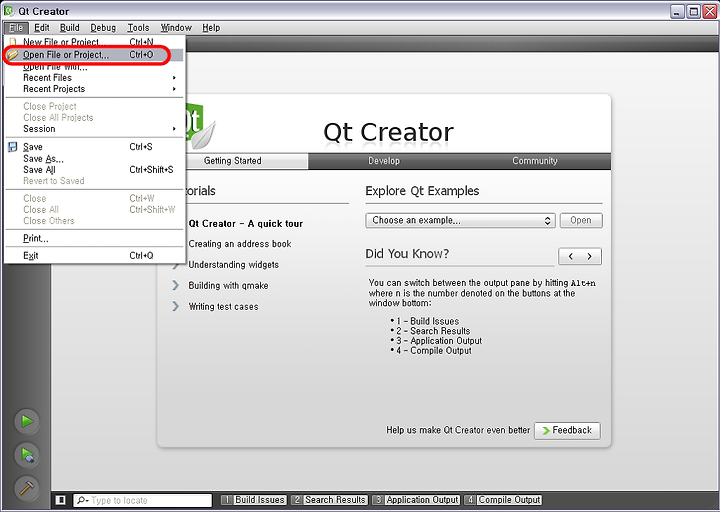Toggle the sidebar icon beside the locator

click(60, 500)
